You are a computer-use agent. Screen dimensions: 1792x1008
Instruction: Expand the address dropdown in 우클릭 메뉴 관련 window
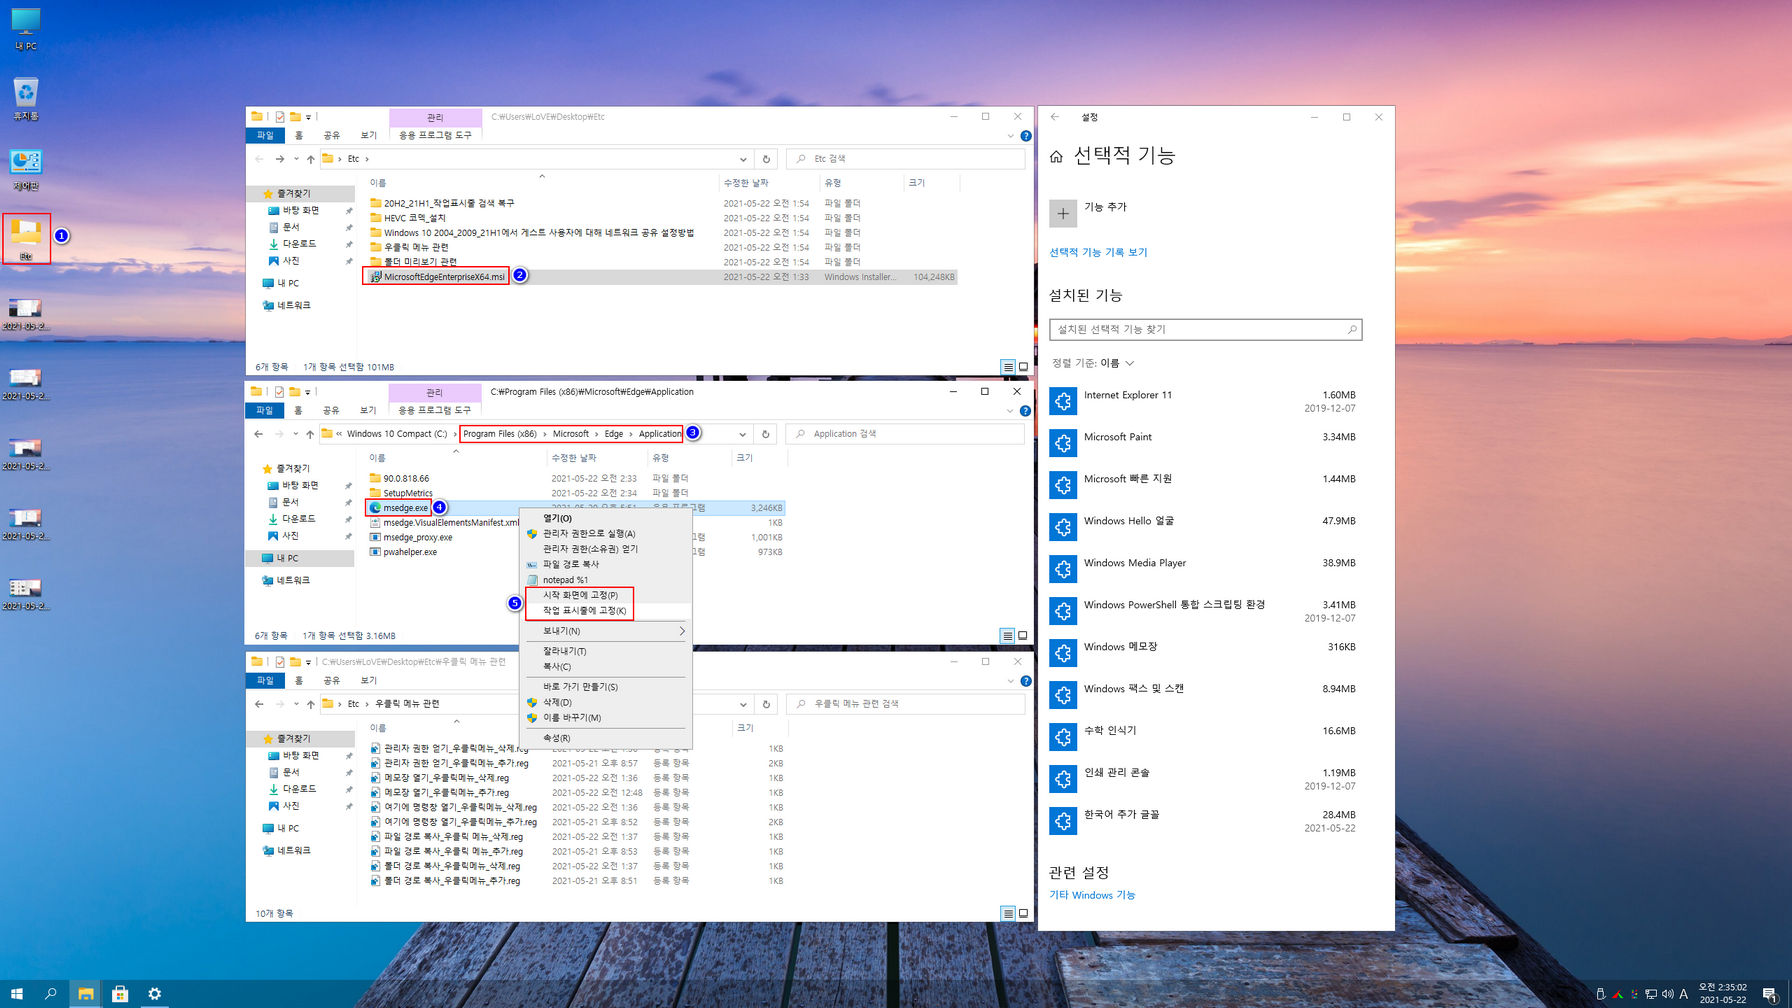(743, 704)
